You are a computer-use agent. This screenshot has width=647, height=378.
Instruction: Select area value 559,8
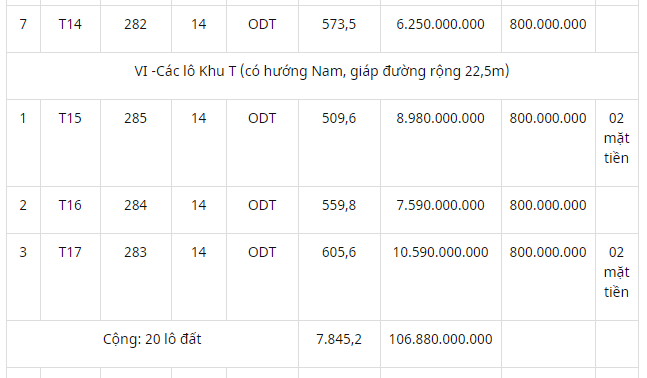tap(339, 205)
